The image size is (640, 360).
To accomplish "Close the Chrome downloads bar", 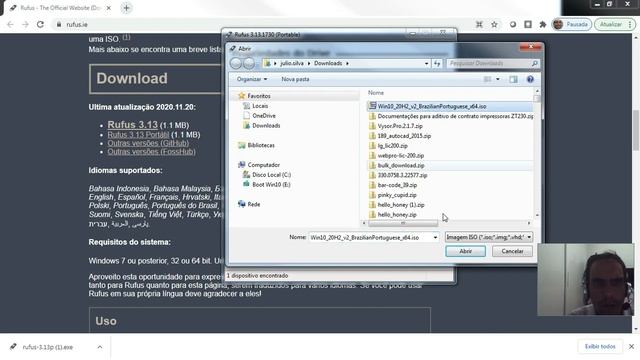I will (631, 347).
